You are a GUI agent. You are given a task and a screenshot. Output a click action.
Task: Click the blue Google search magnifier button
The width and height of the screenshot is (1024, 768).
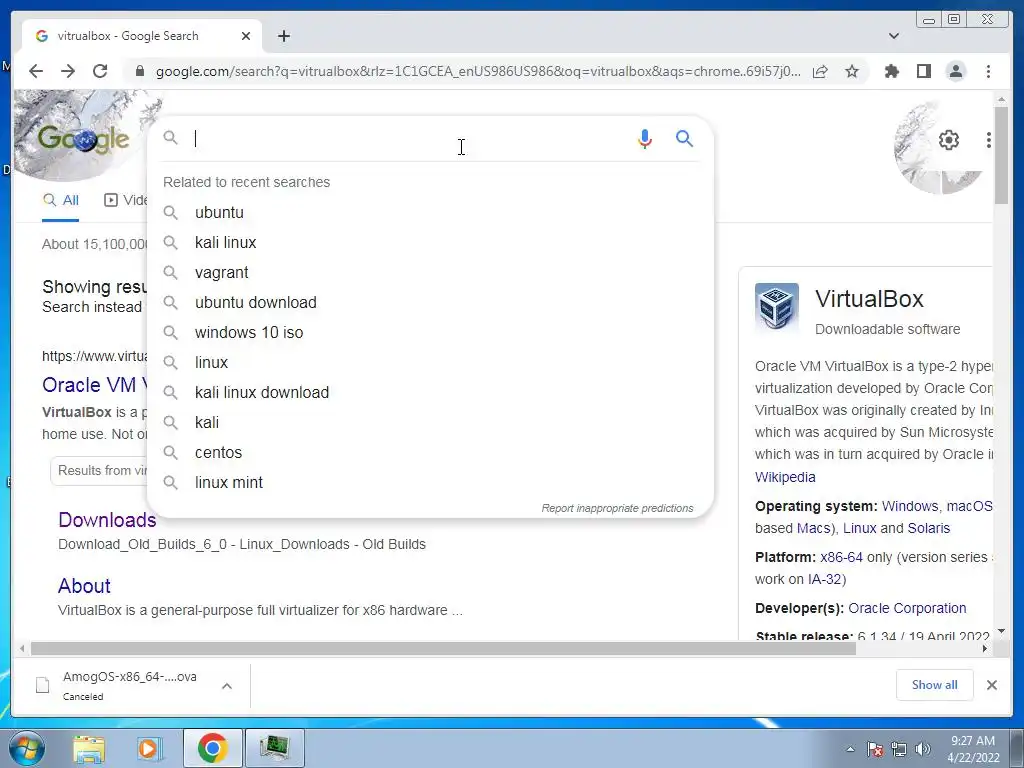tap(684, 138)
